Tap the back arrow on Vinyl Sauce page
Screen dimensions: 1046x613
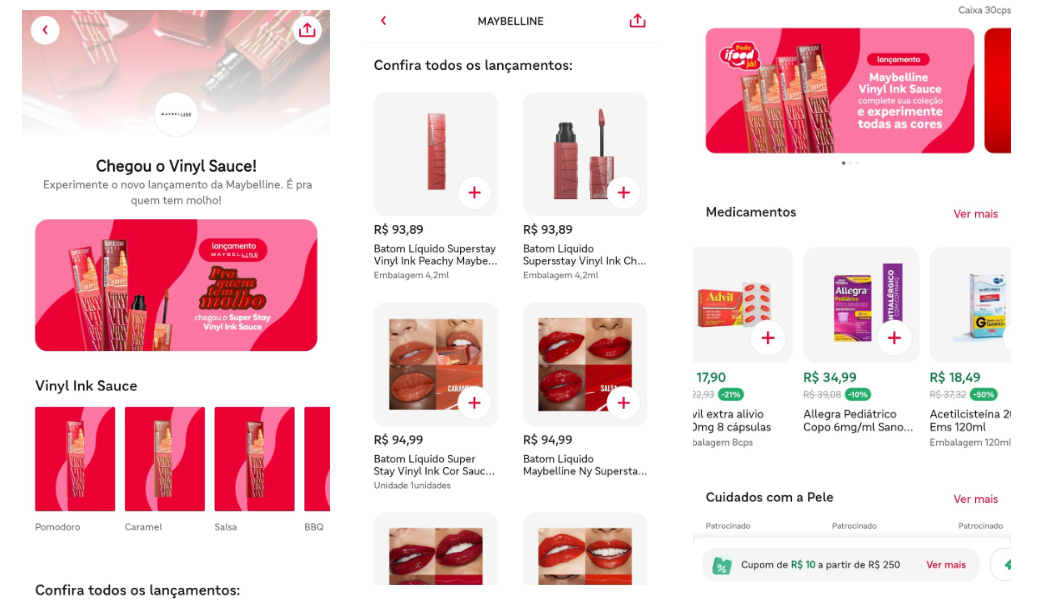point(45,30)
